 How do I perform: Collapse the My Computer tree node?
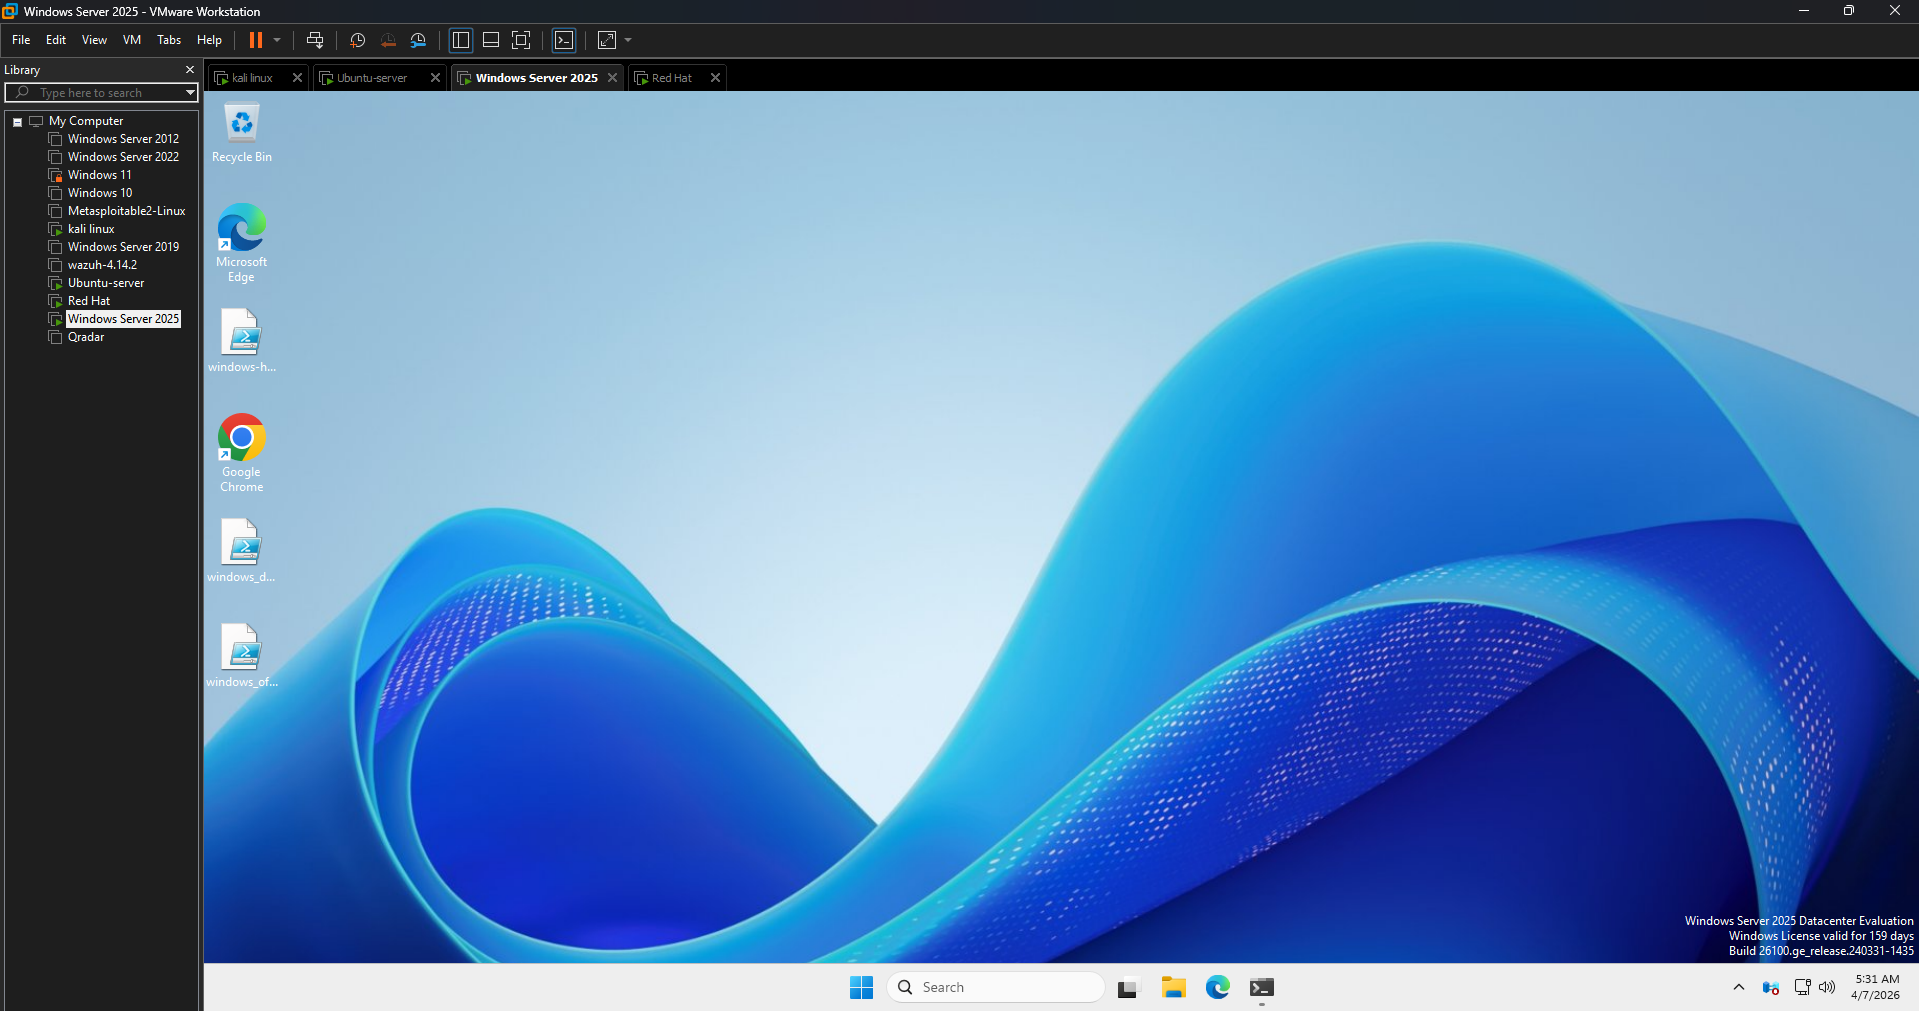coord(18,122)
